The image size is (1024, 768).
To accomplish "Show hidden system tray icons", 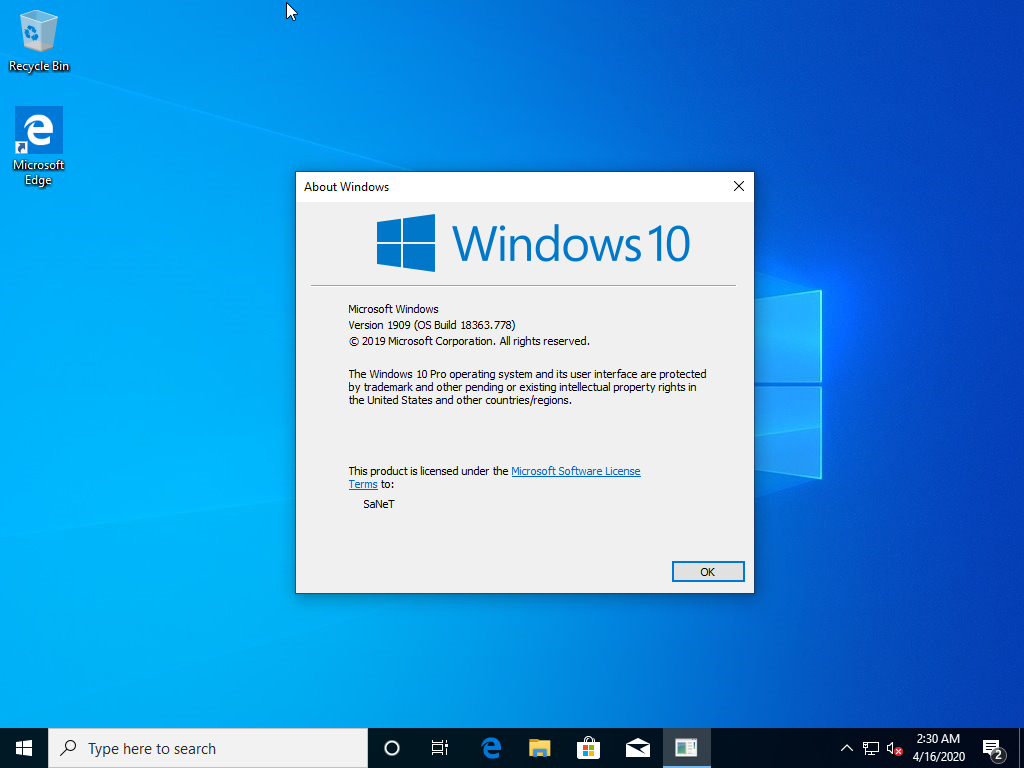I will [x=846, y=748].
